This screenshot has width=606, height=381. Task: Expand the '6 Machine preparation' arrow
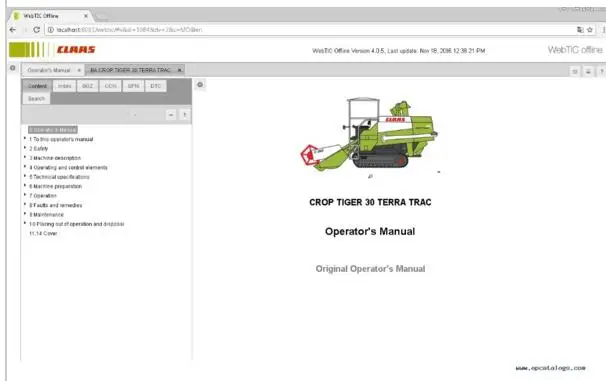pos(25,185)
